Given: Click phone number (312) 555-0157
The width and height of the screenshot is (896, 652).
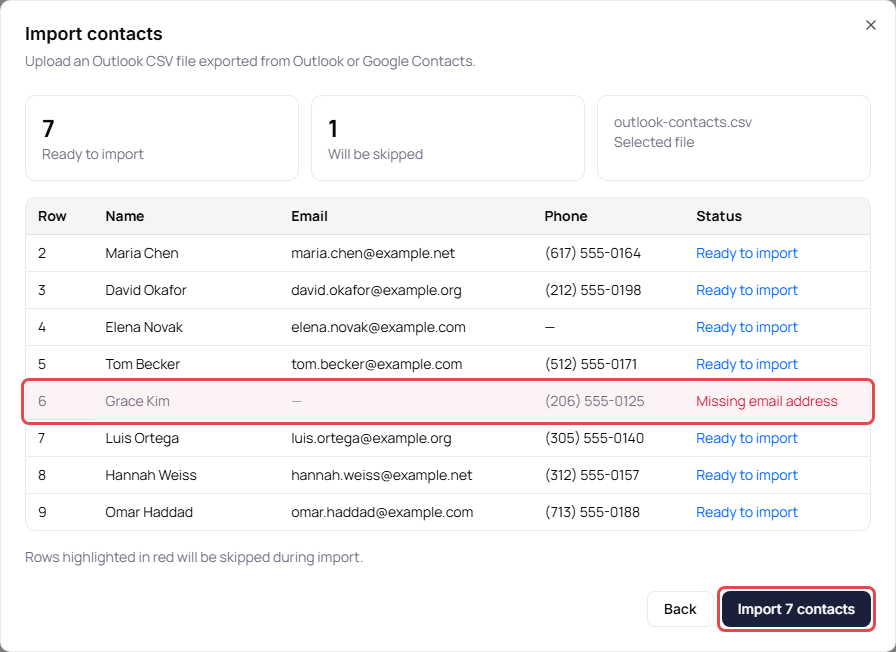Looking at the screenshot, I should 592,475.
